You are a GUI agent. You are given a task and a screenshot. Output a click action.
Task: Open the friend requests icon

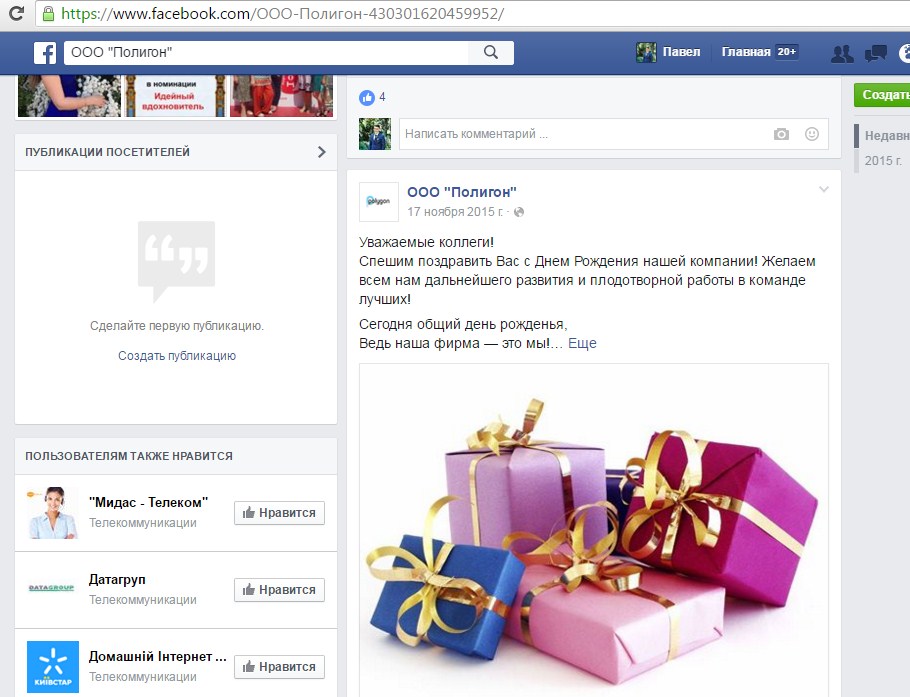click(842, 53)
